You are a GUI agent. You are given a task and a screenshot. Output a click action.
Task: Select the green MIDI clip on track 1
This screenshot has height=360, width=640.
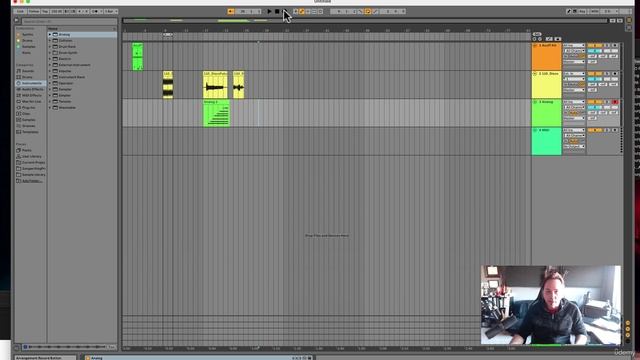tap(138, 56)
